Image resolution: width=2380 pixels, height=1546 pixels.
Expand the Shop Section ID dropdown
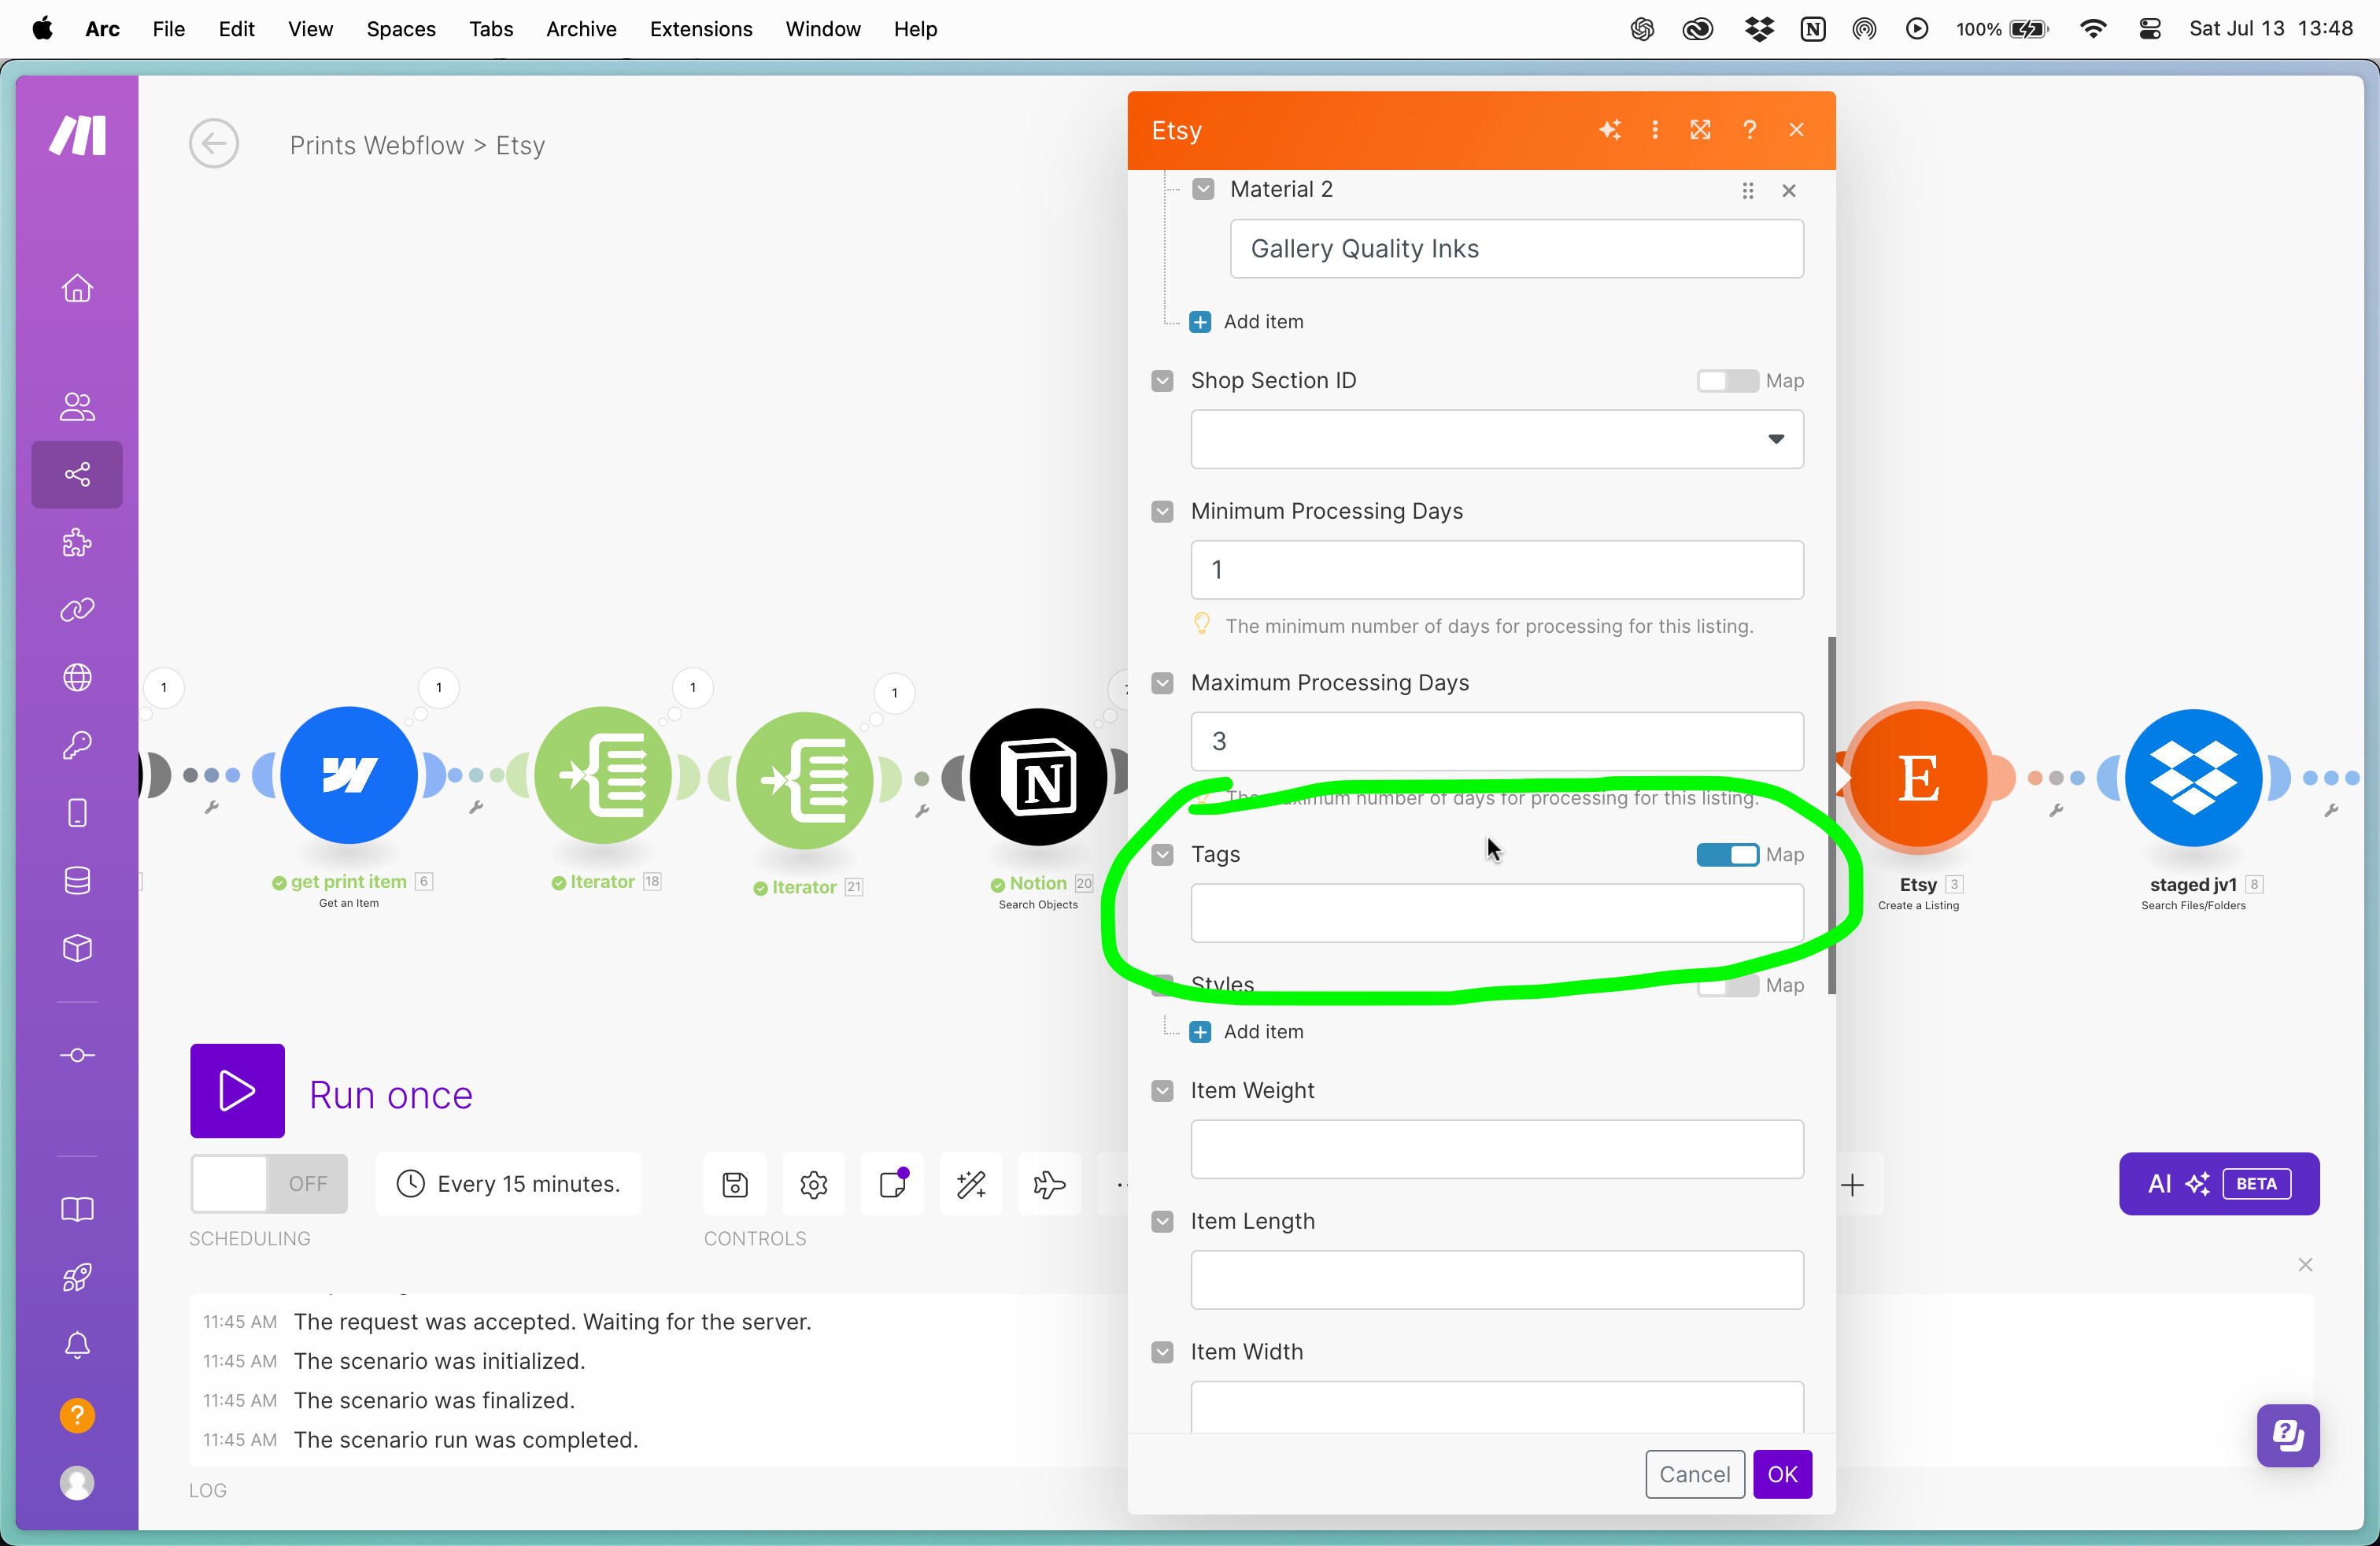pyautogui.click(x=1775, y=439)
